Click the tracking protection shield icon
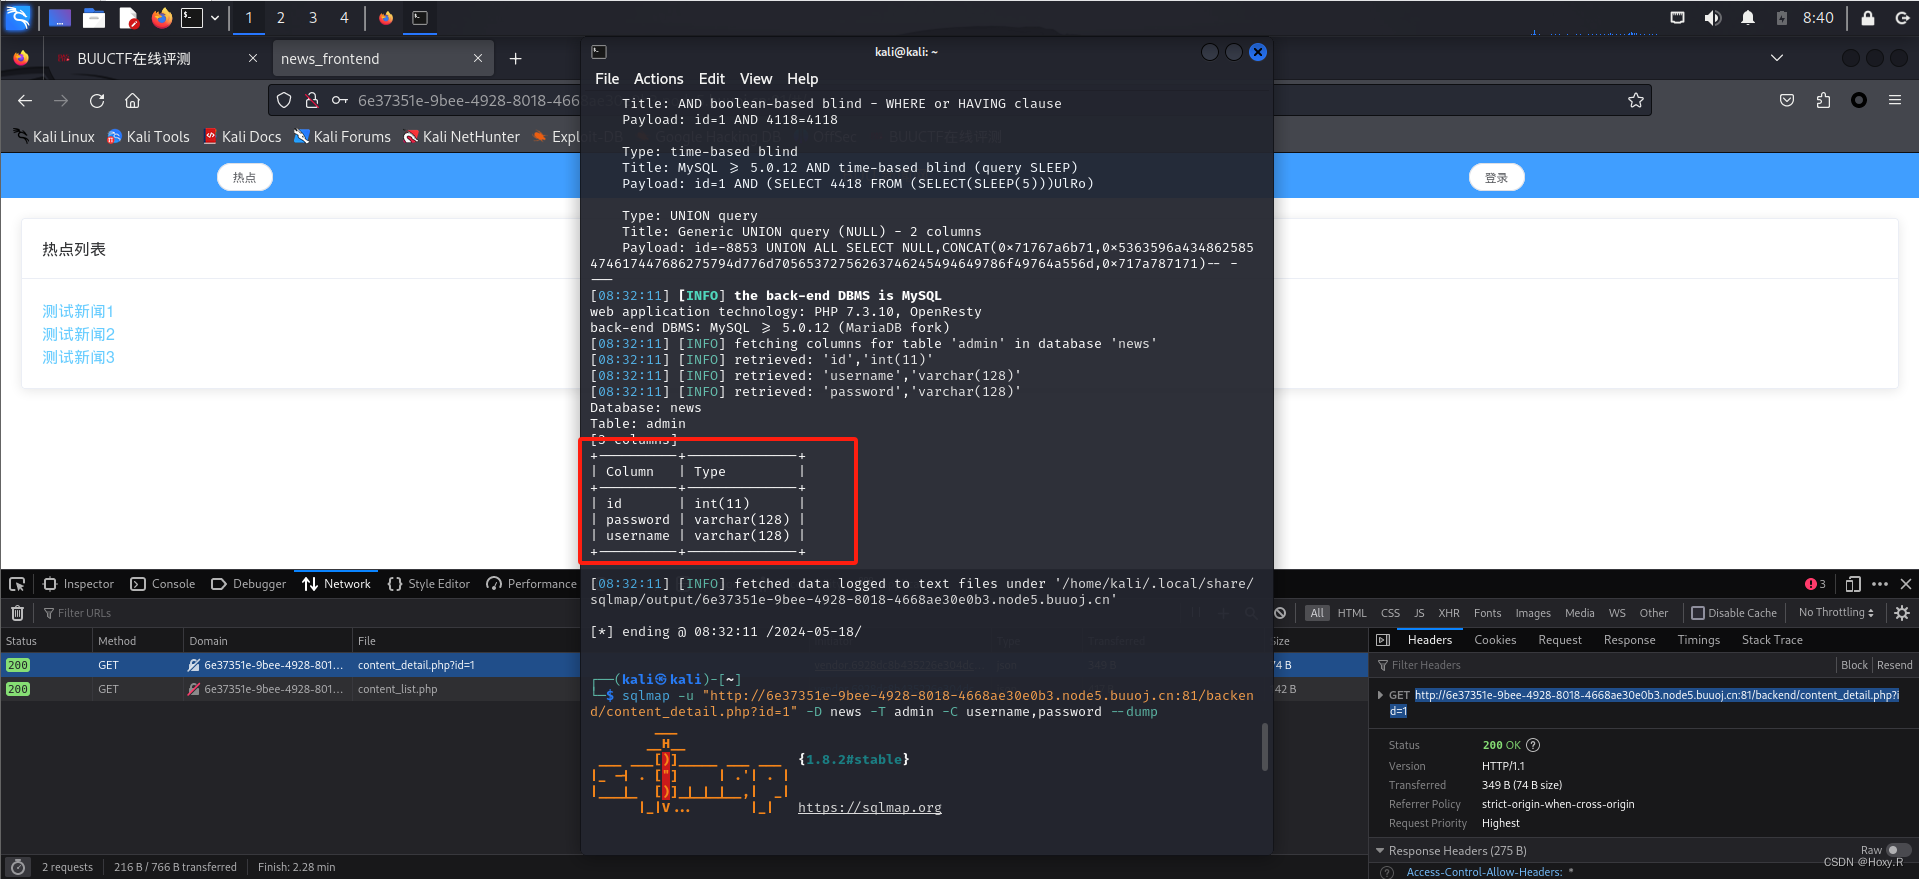 pyautogui.click(x=284, y=100)
